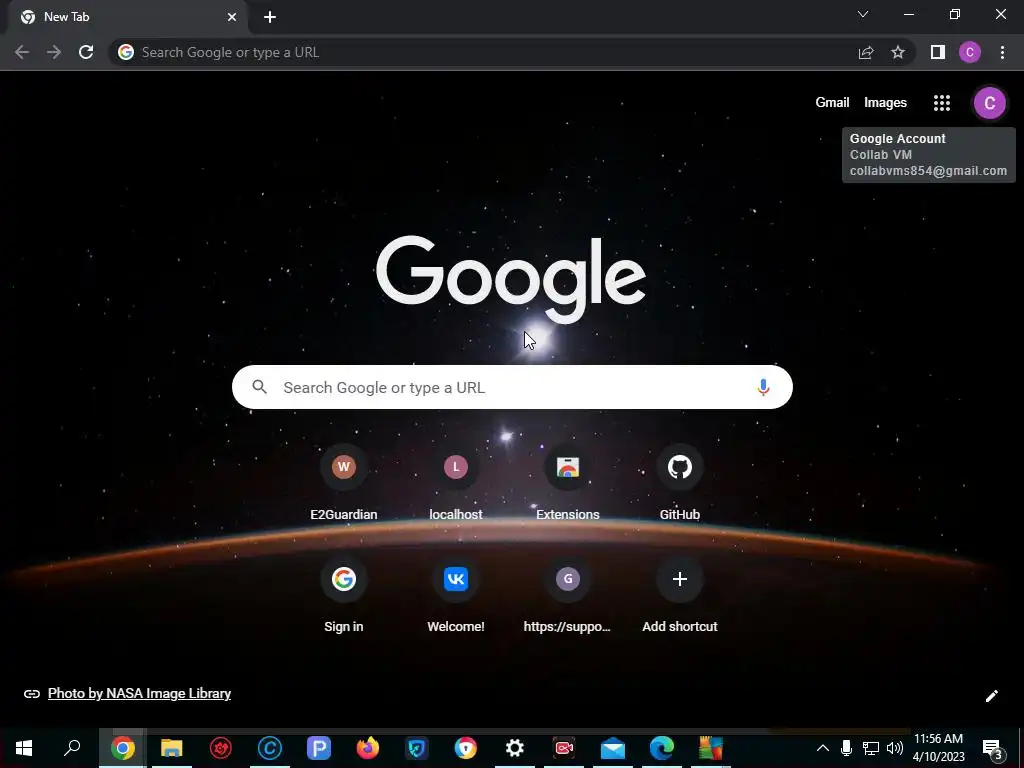Close the New Tab tab

coord(232,17)
